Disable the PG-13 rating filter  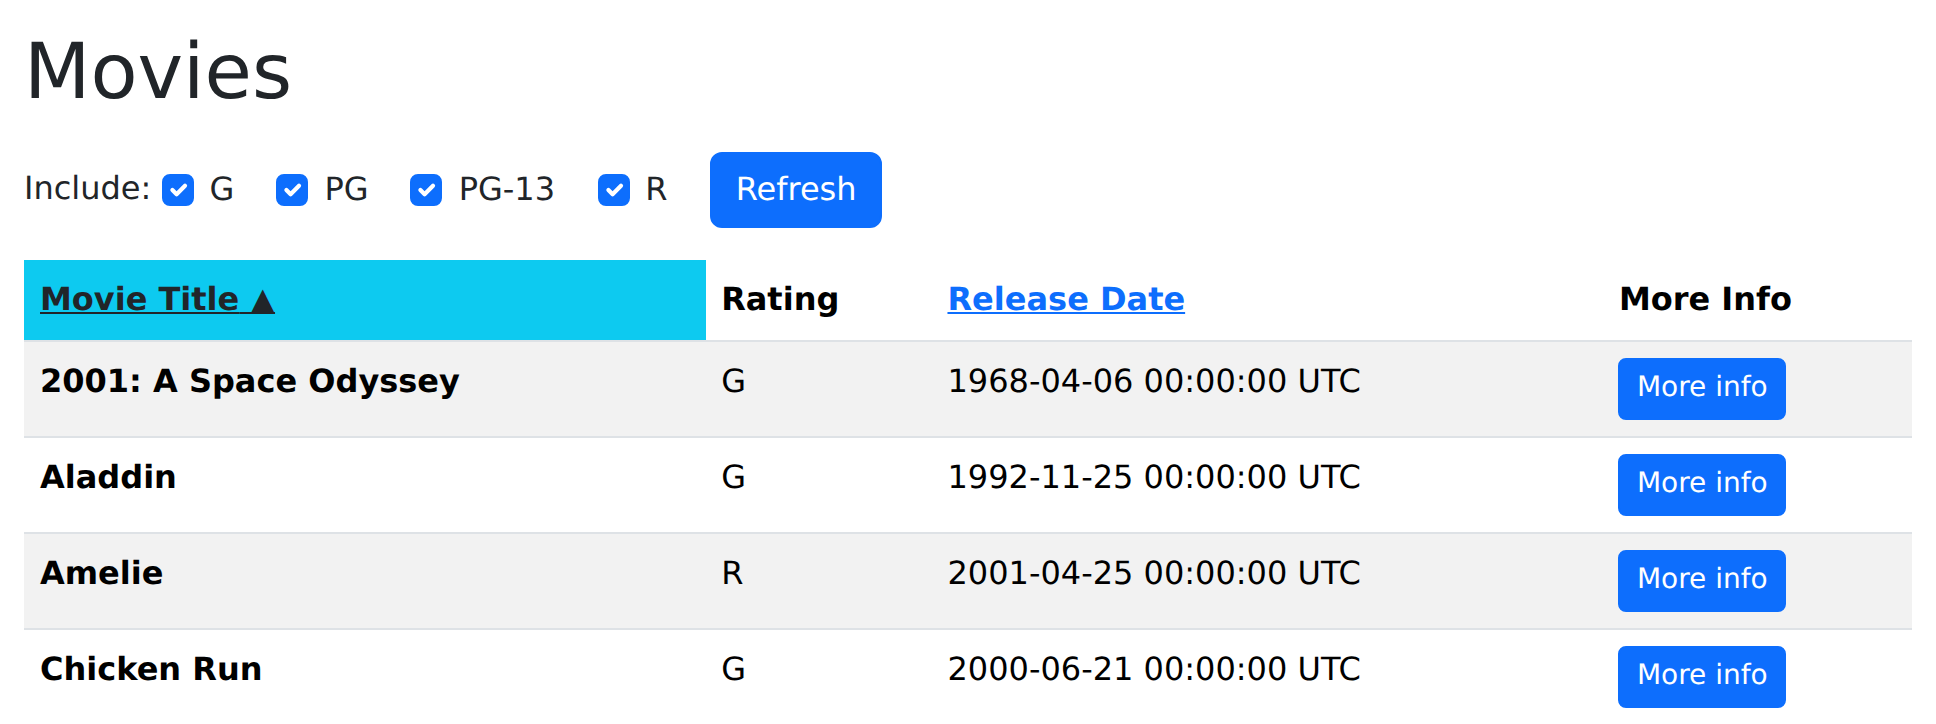click(426, 190)
